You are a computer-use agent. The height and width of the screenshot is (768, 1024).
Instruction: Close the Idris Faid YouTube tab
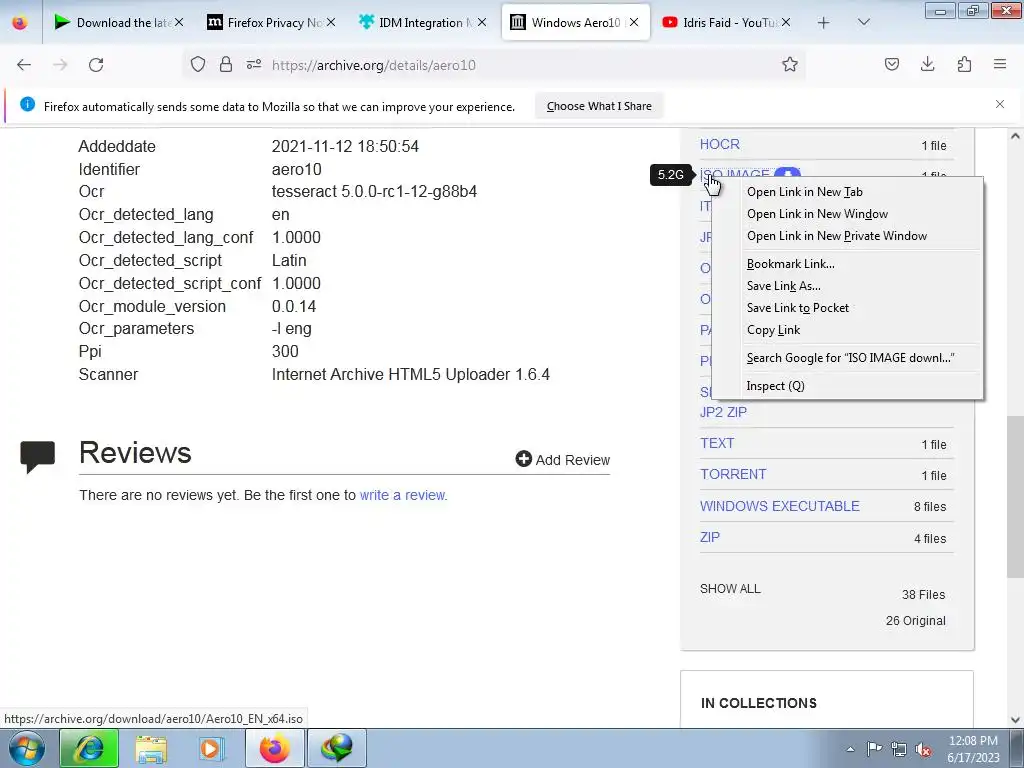pyautogui.click(x=786, y=23)
